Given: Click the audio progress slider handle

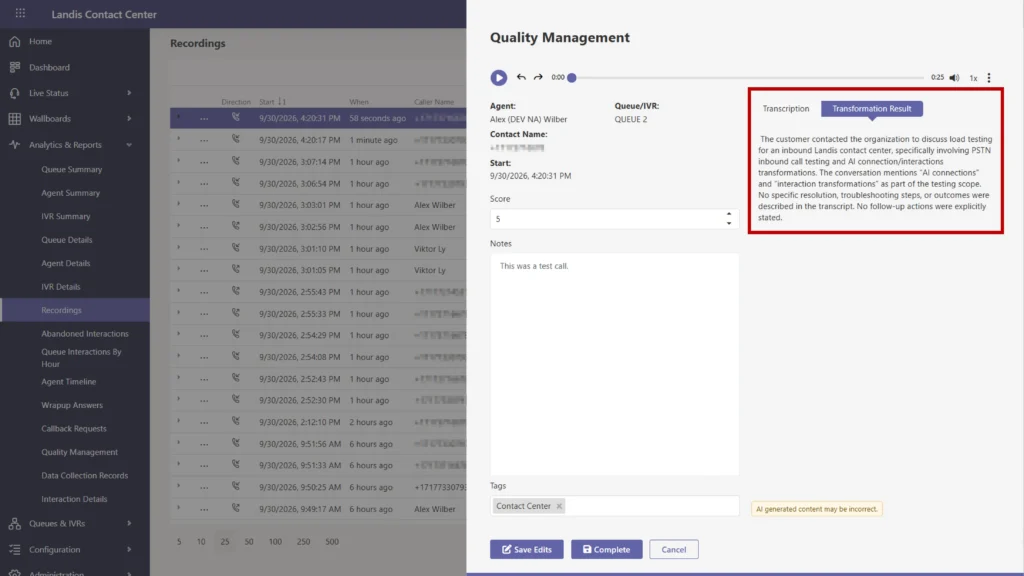Looking at the screenshot, I should [571, 78].
